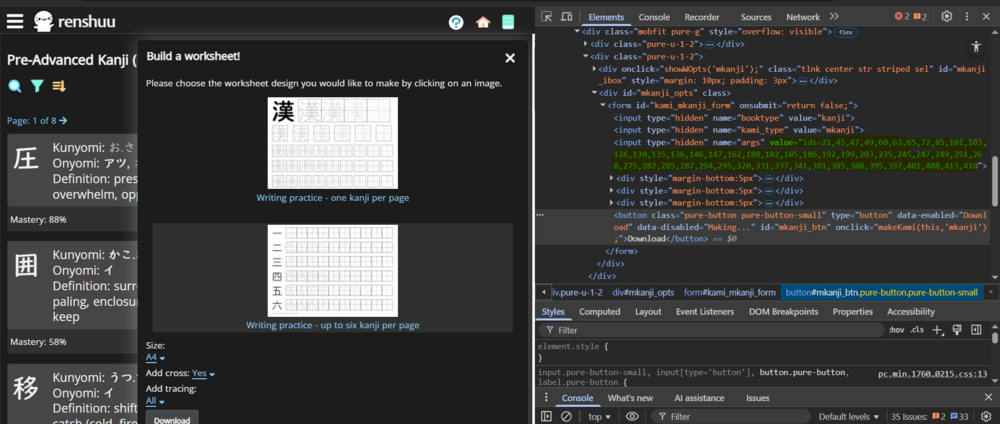Click the renshuu help question mark icon
This screenshot has height=424, width=1000.
[x=456, y=22]
